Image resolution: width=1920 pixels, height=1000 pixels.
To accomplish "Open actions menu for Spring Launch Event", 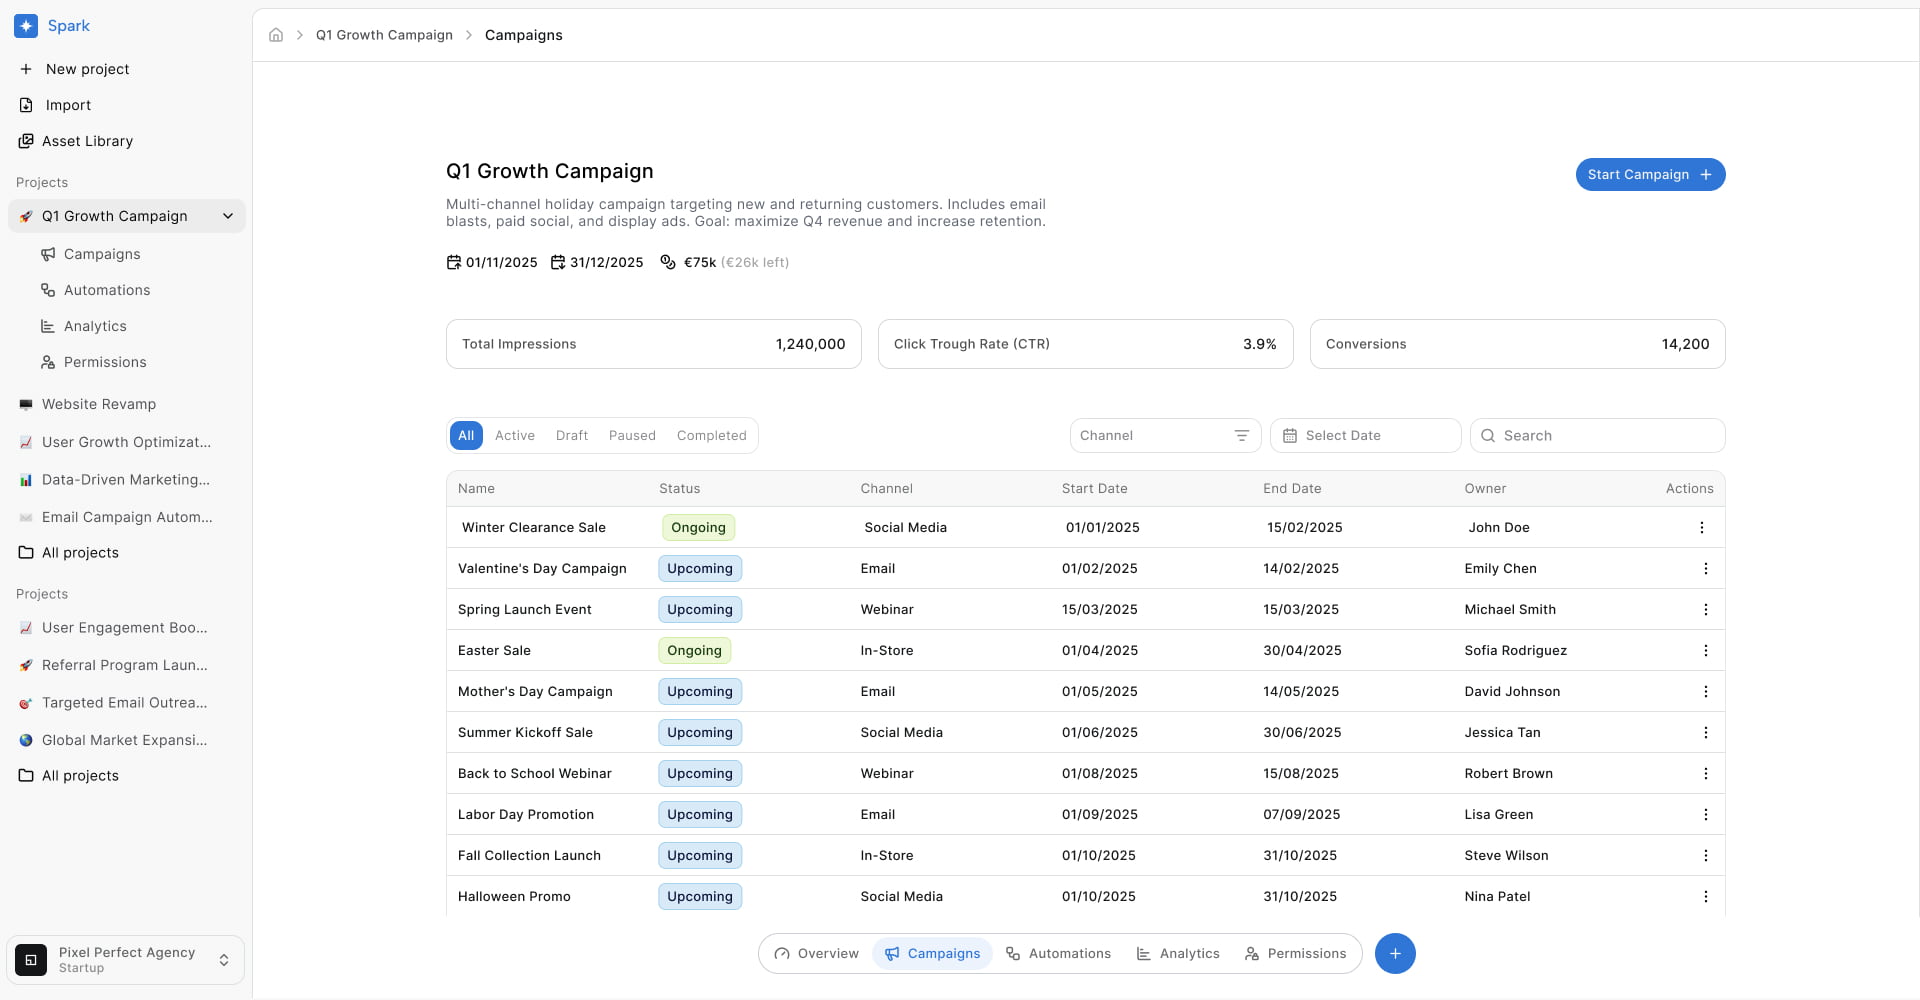I will click(1706, 610).
